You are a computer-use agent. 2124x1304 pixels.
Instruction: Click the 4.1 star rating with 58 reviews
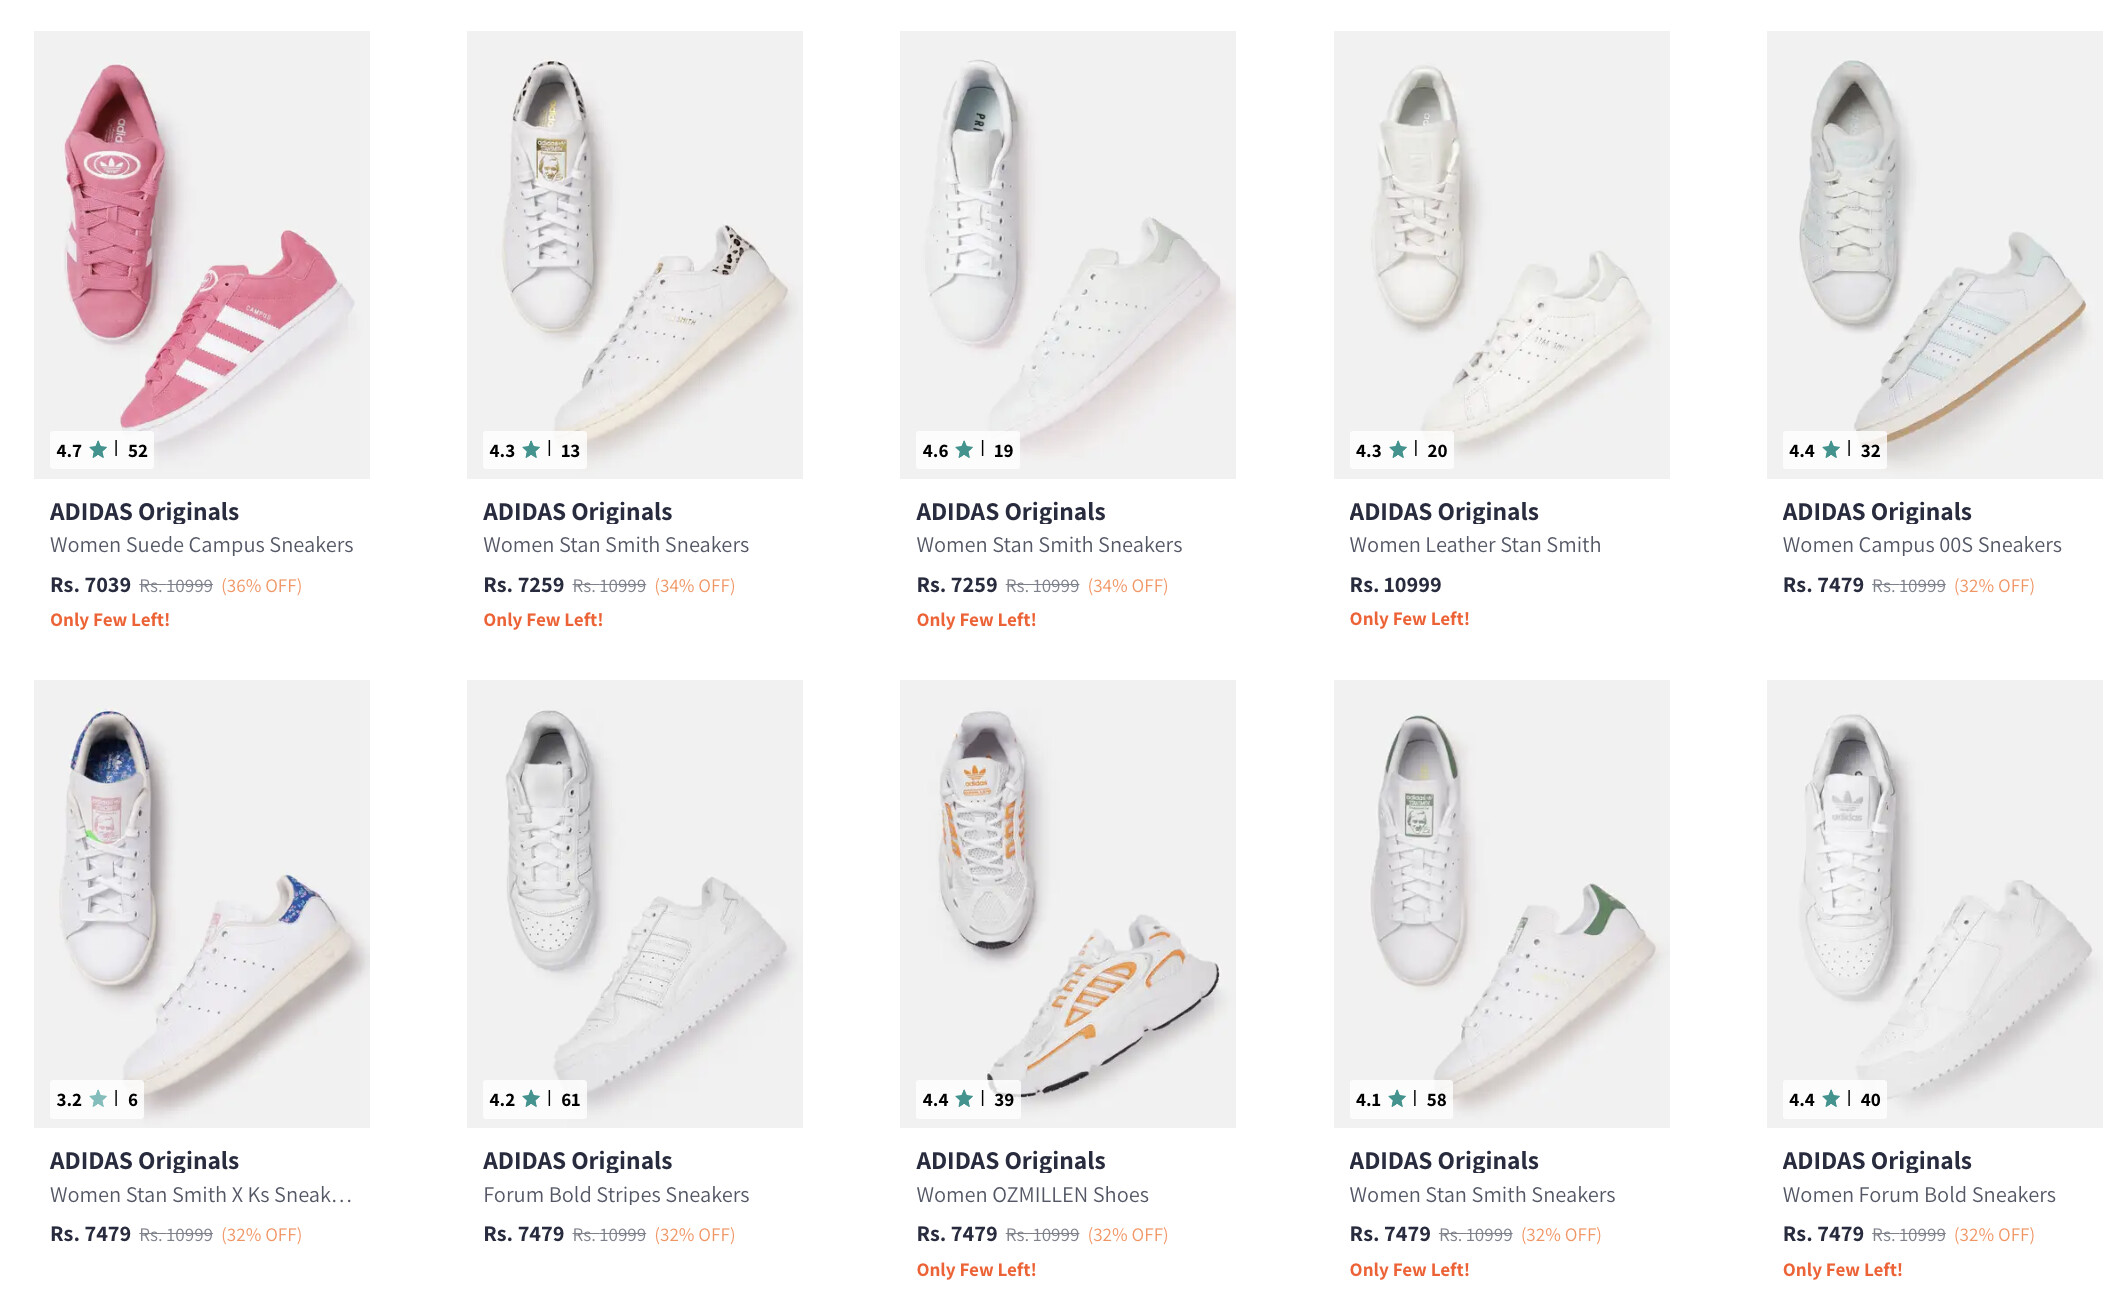1400,1099
